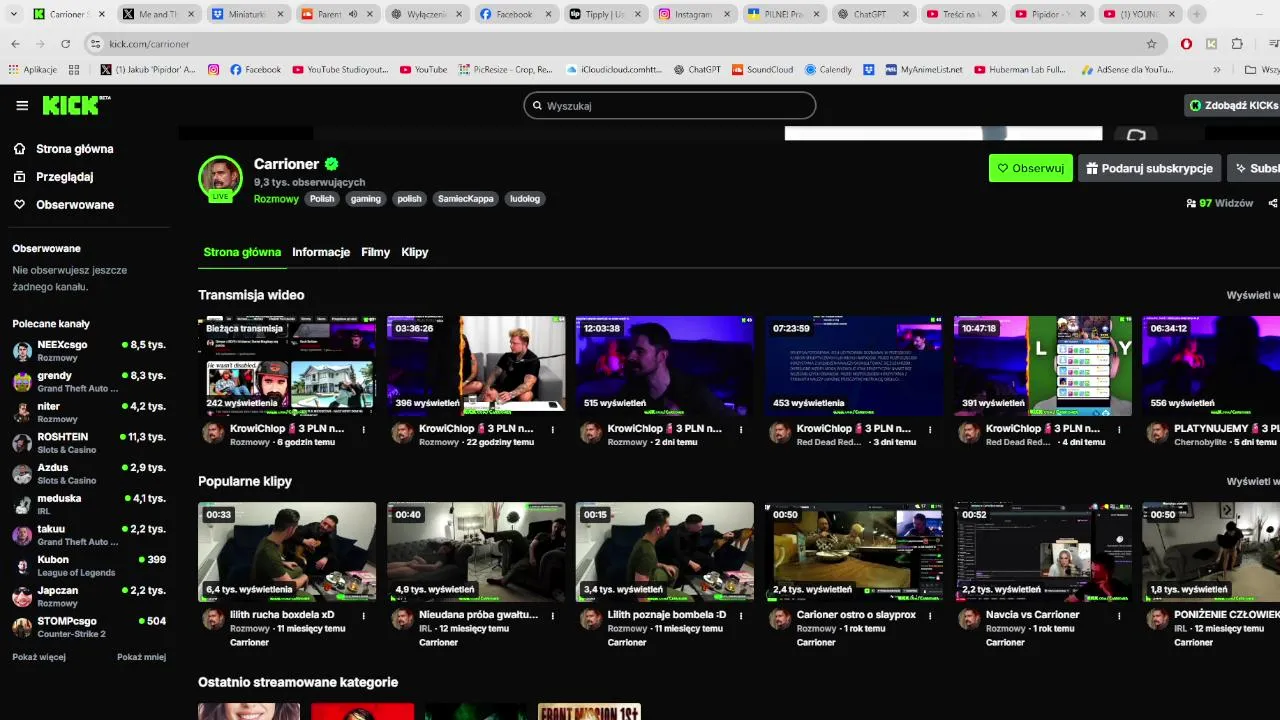This screenshot has height=720, width=1280.
Task: Reload the page in Chrome
Action: pyautogui.click(x=65, y=44)
